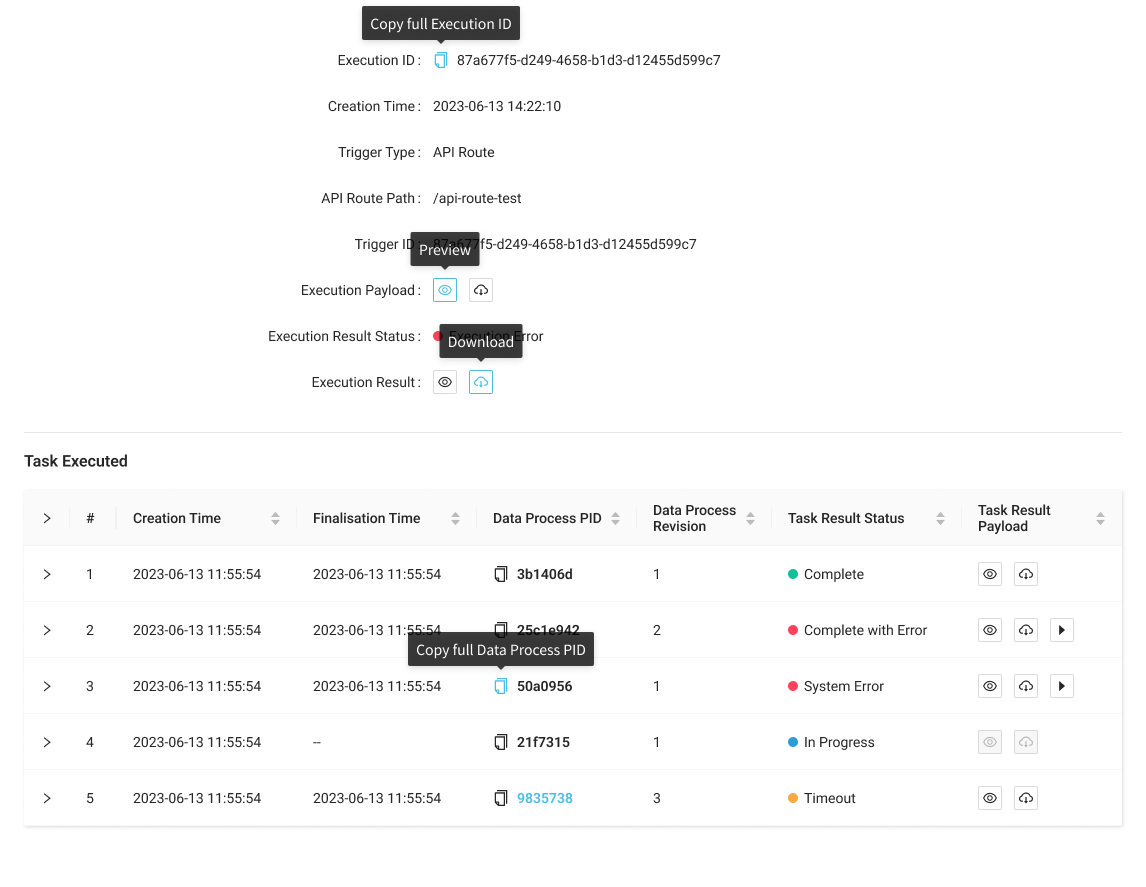
Task: Expand task row 1 details
Action: point(47,574)
